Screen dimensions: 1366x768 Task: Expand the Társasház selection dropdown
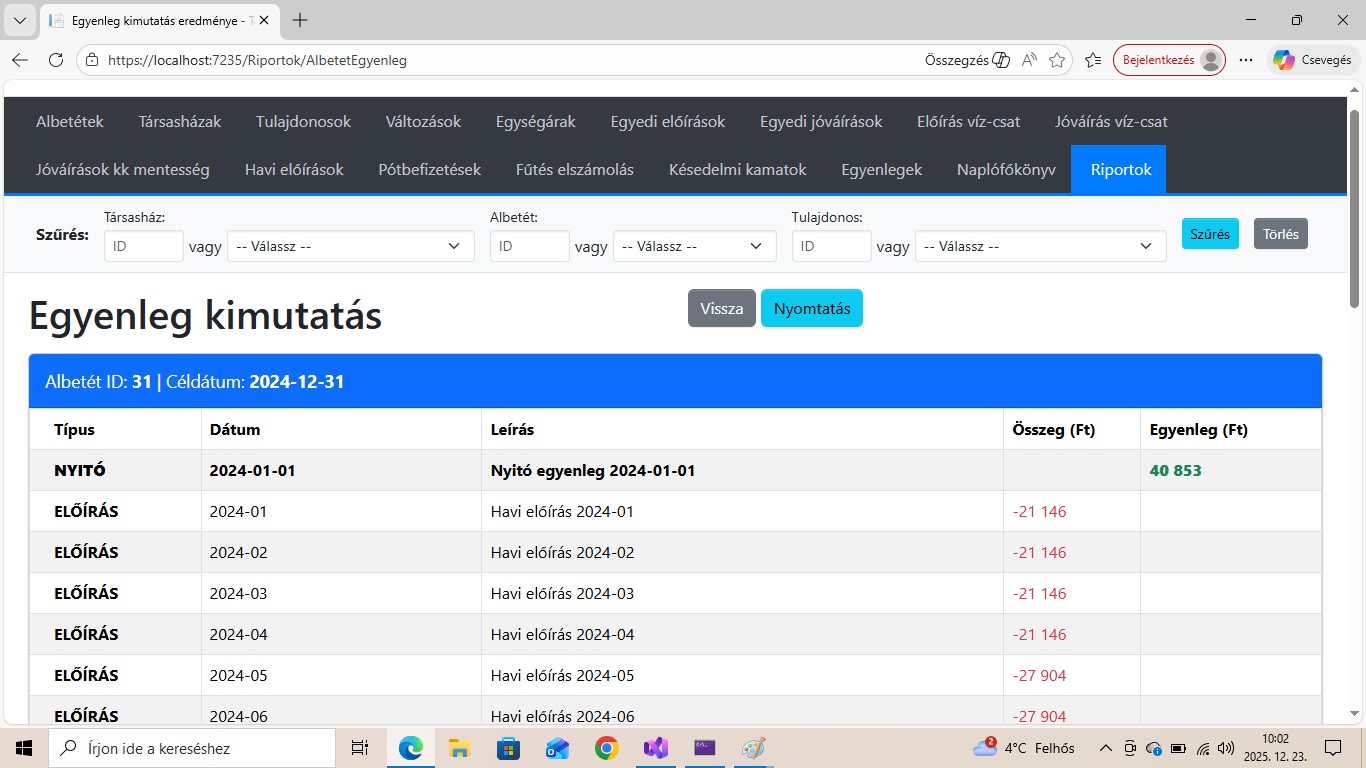(350, 246)
